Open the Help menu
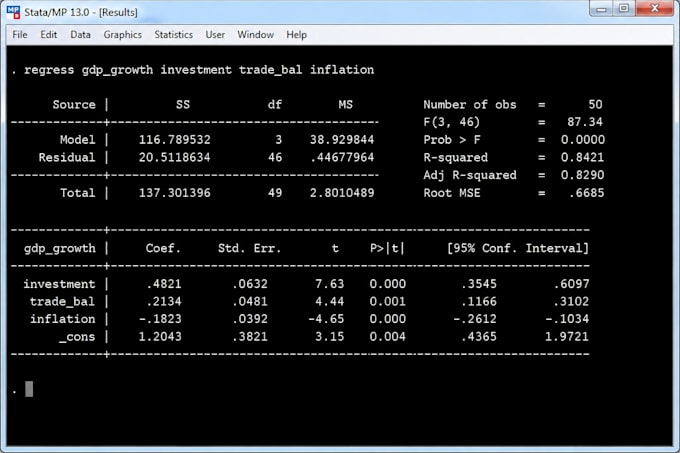The height and width of the screenshot is (453, 680). [296, 35]
